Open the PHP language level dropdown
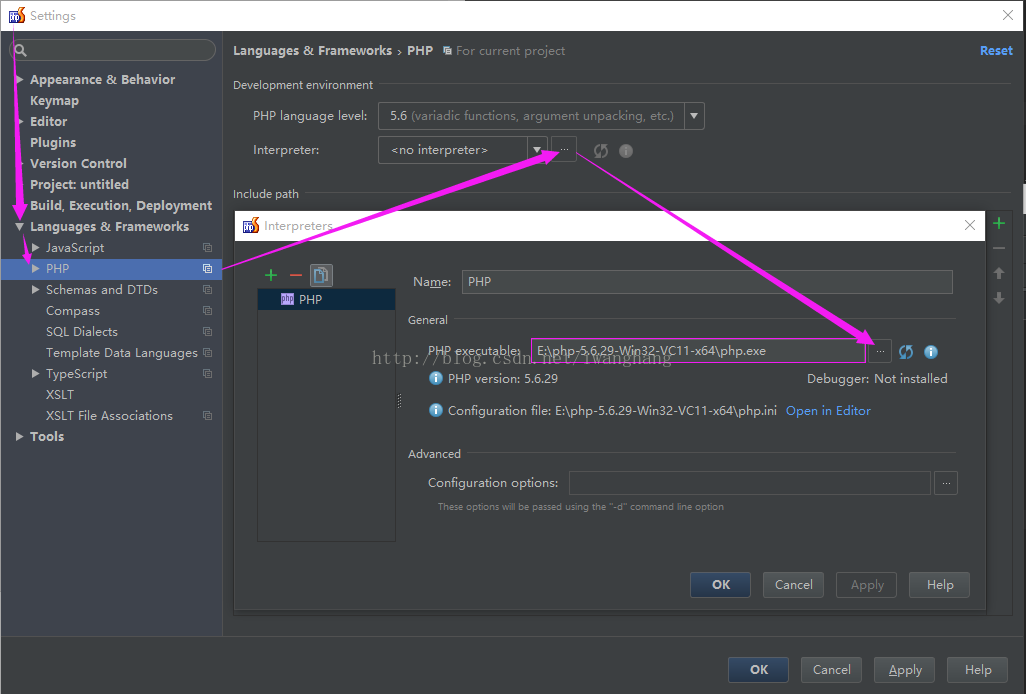1026x694 pixels. (695, 116)
